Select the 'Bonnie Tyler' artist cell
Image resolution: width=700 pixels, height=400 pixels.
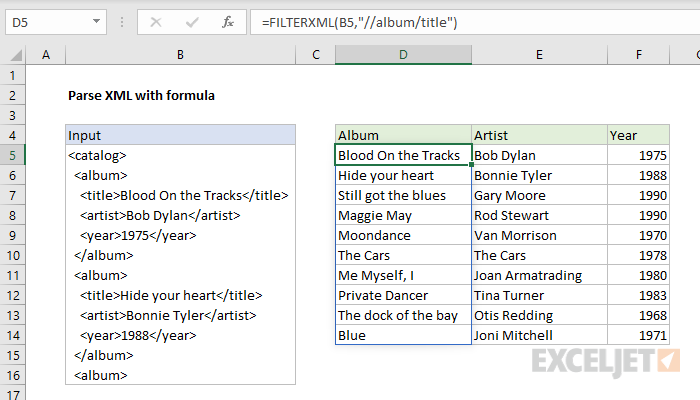click(x=539, y=175)
